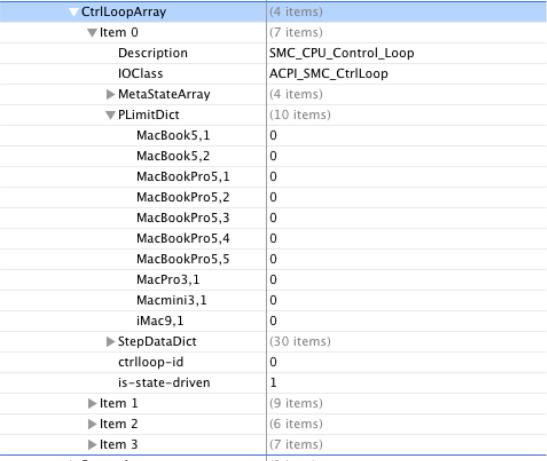Select the MacBookPro5,4 key
Screen dimensions: 547x461
tap(183, 238)
